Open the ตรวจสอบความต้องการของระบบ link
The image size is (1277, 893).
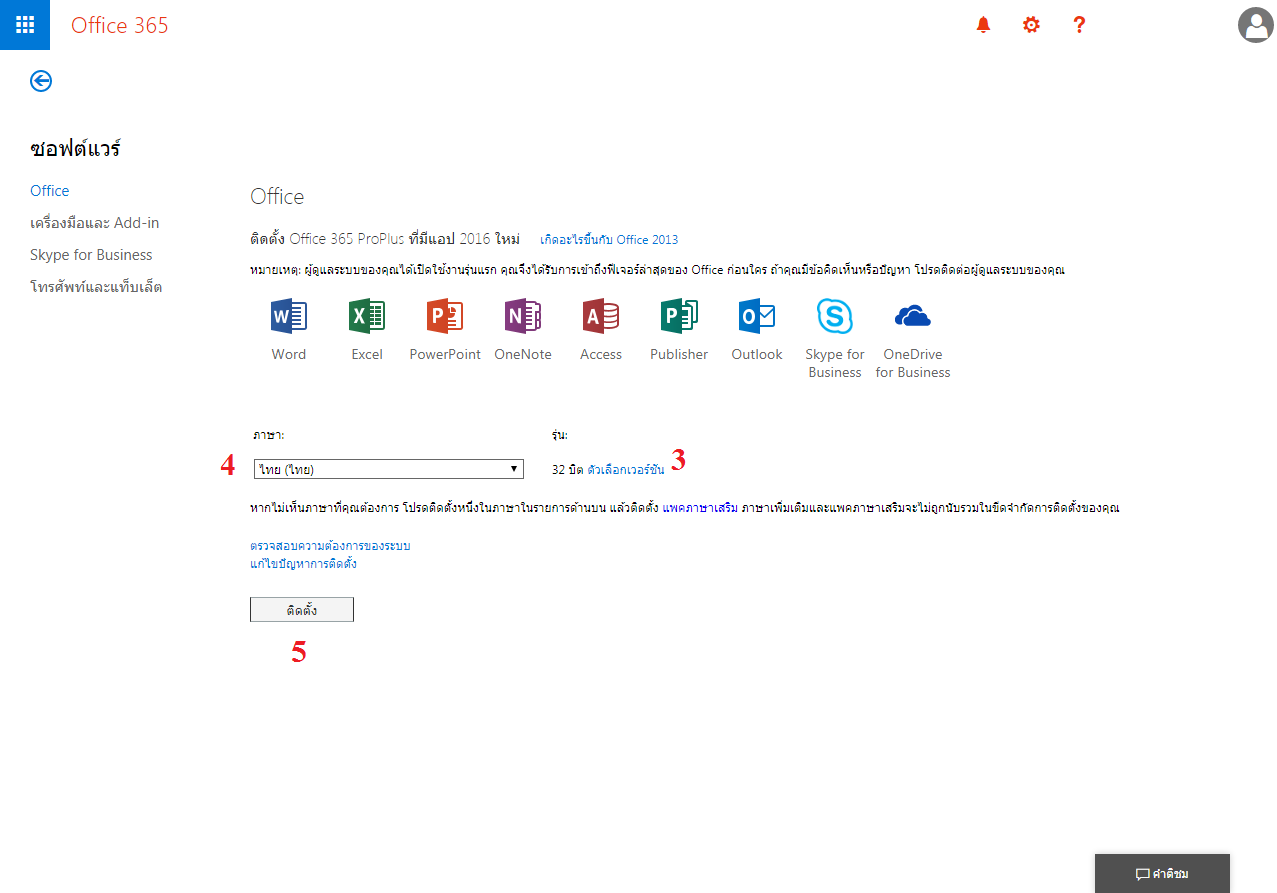330,546
